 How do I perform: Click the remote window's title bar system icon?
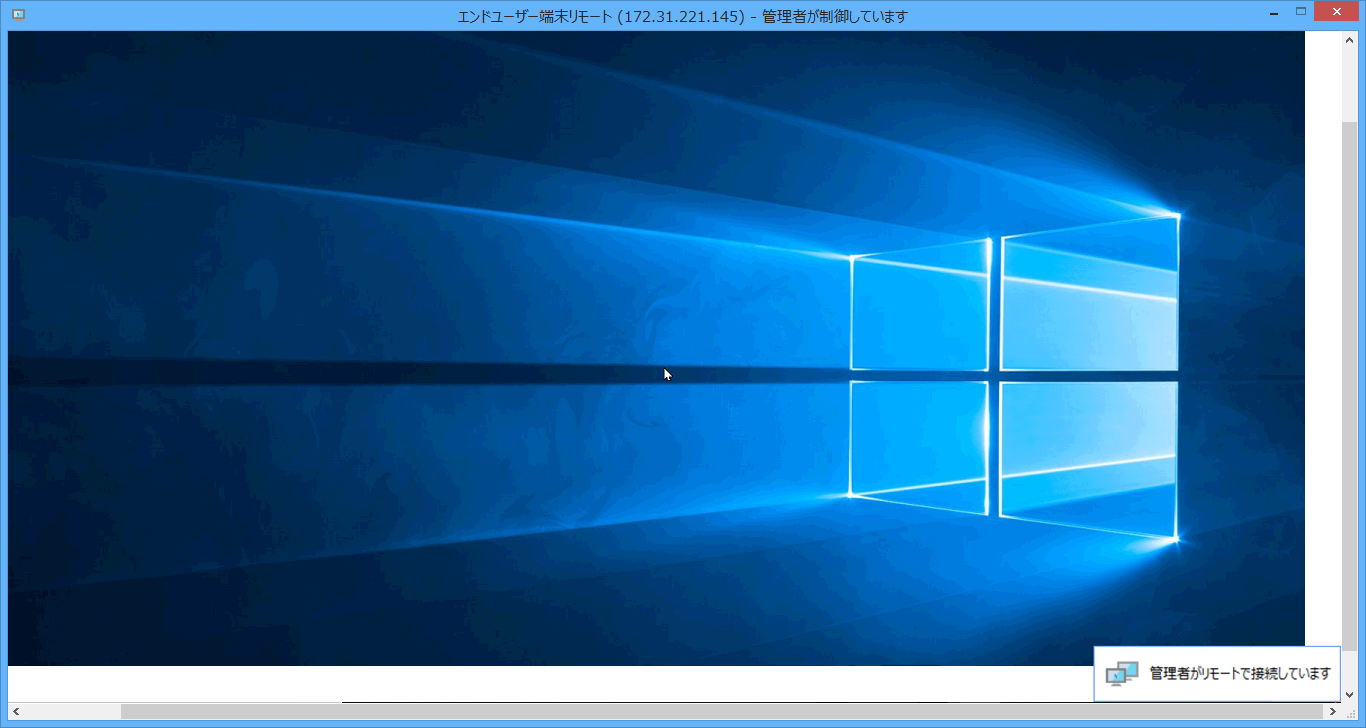coord(17,15)
